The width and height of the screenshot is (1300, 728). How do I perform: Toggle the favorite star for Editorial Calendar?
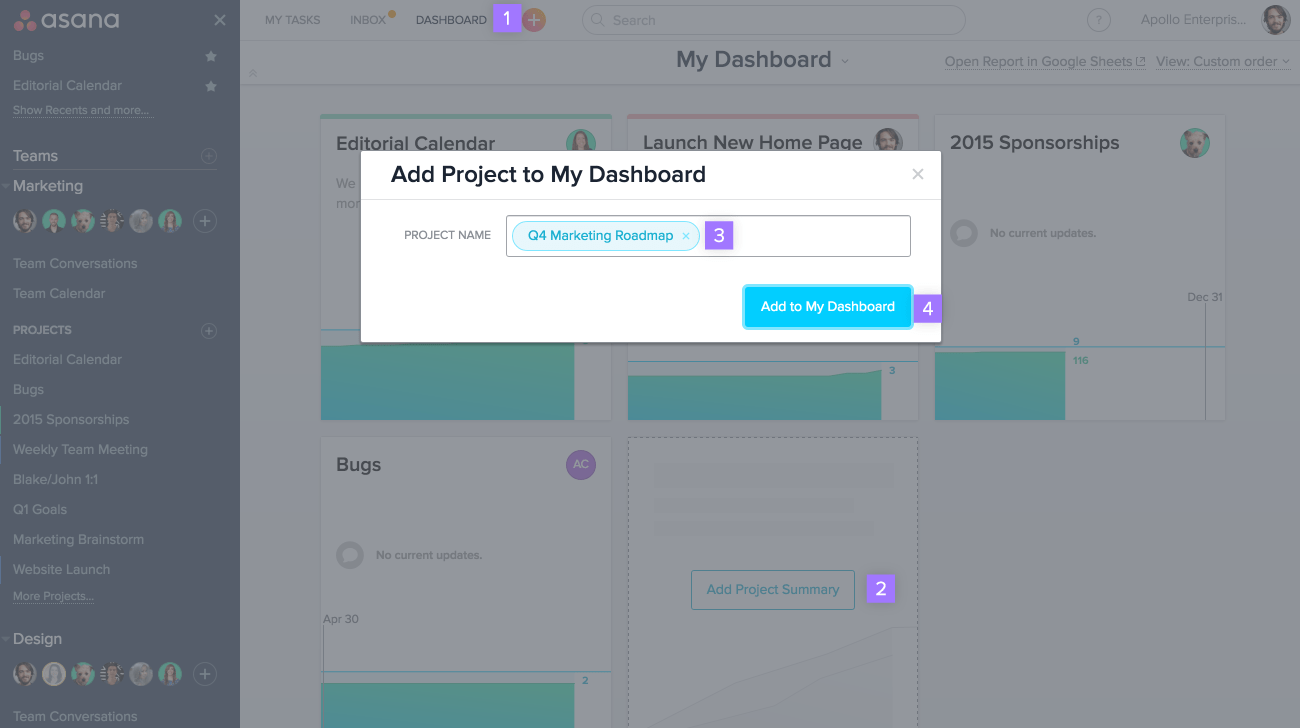pyautogui.click(x=210, y=86)
